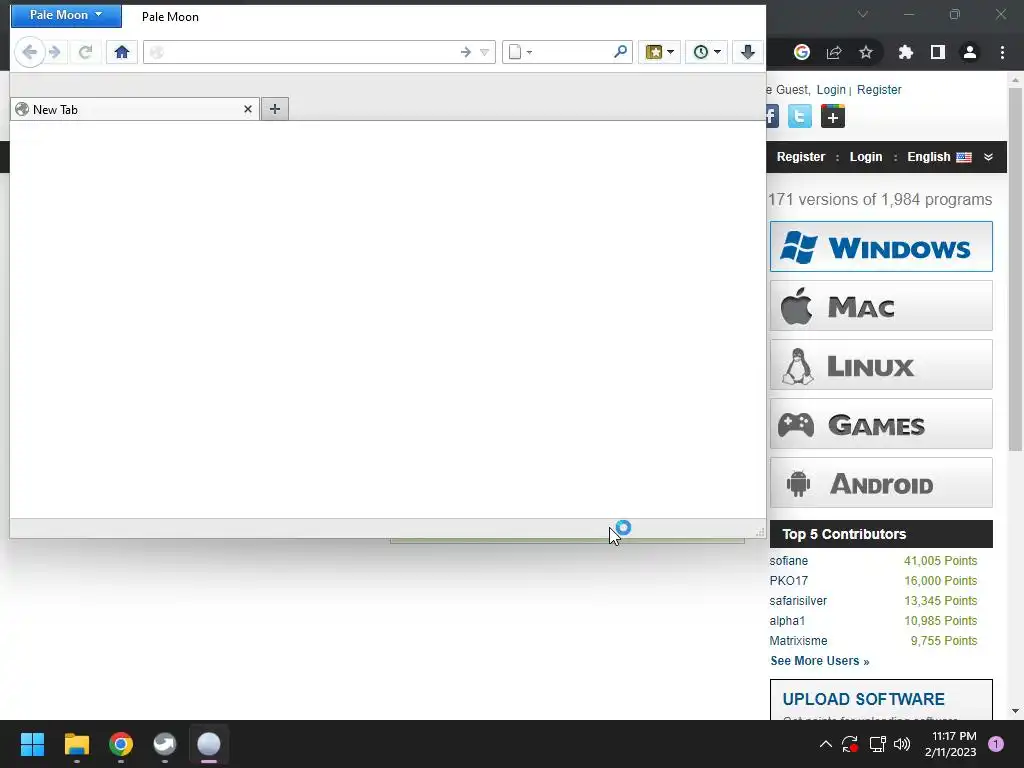Click 41,005 Points for sofiane
This screenshot has height=768, width=1024.
point(940,561)
